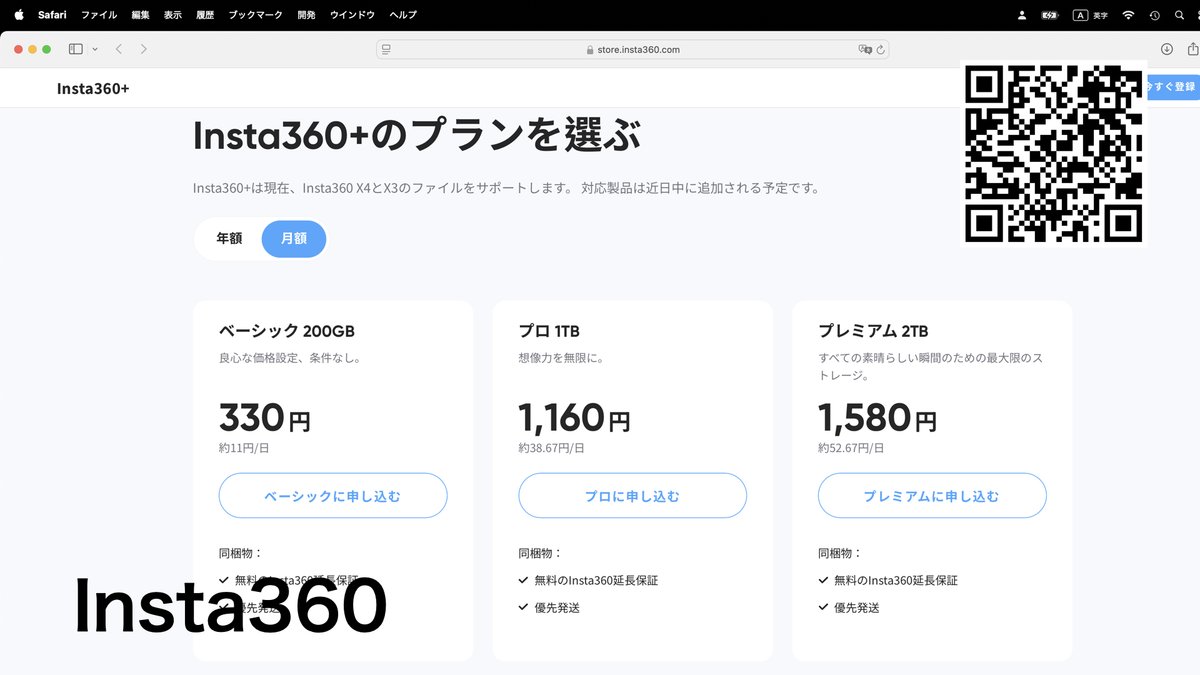Click the page translation icon in address bar
Viewport: 1200px width, 675px height.
click(x=863, y=48)
